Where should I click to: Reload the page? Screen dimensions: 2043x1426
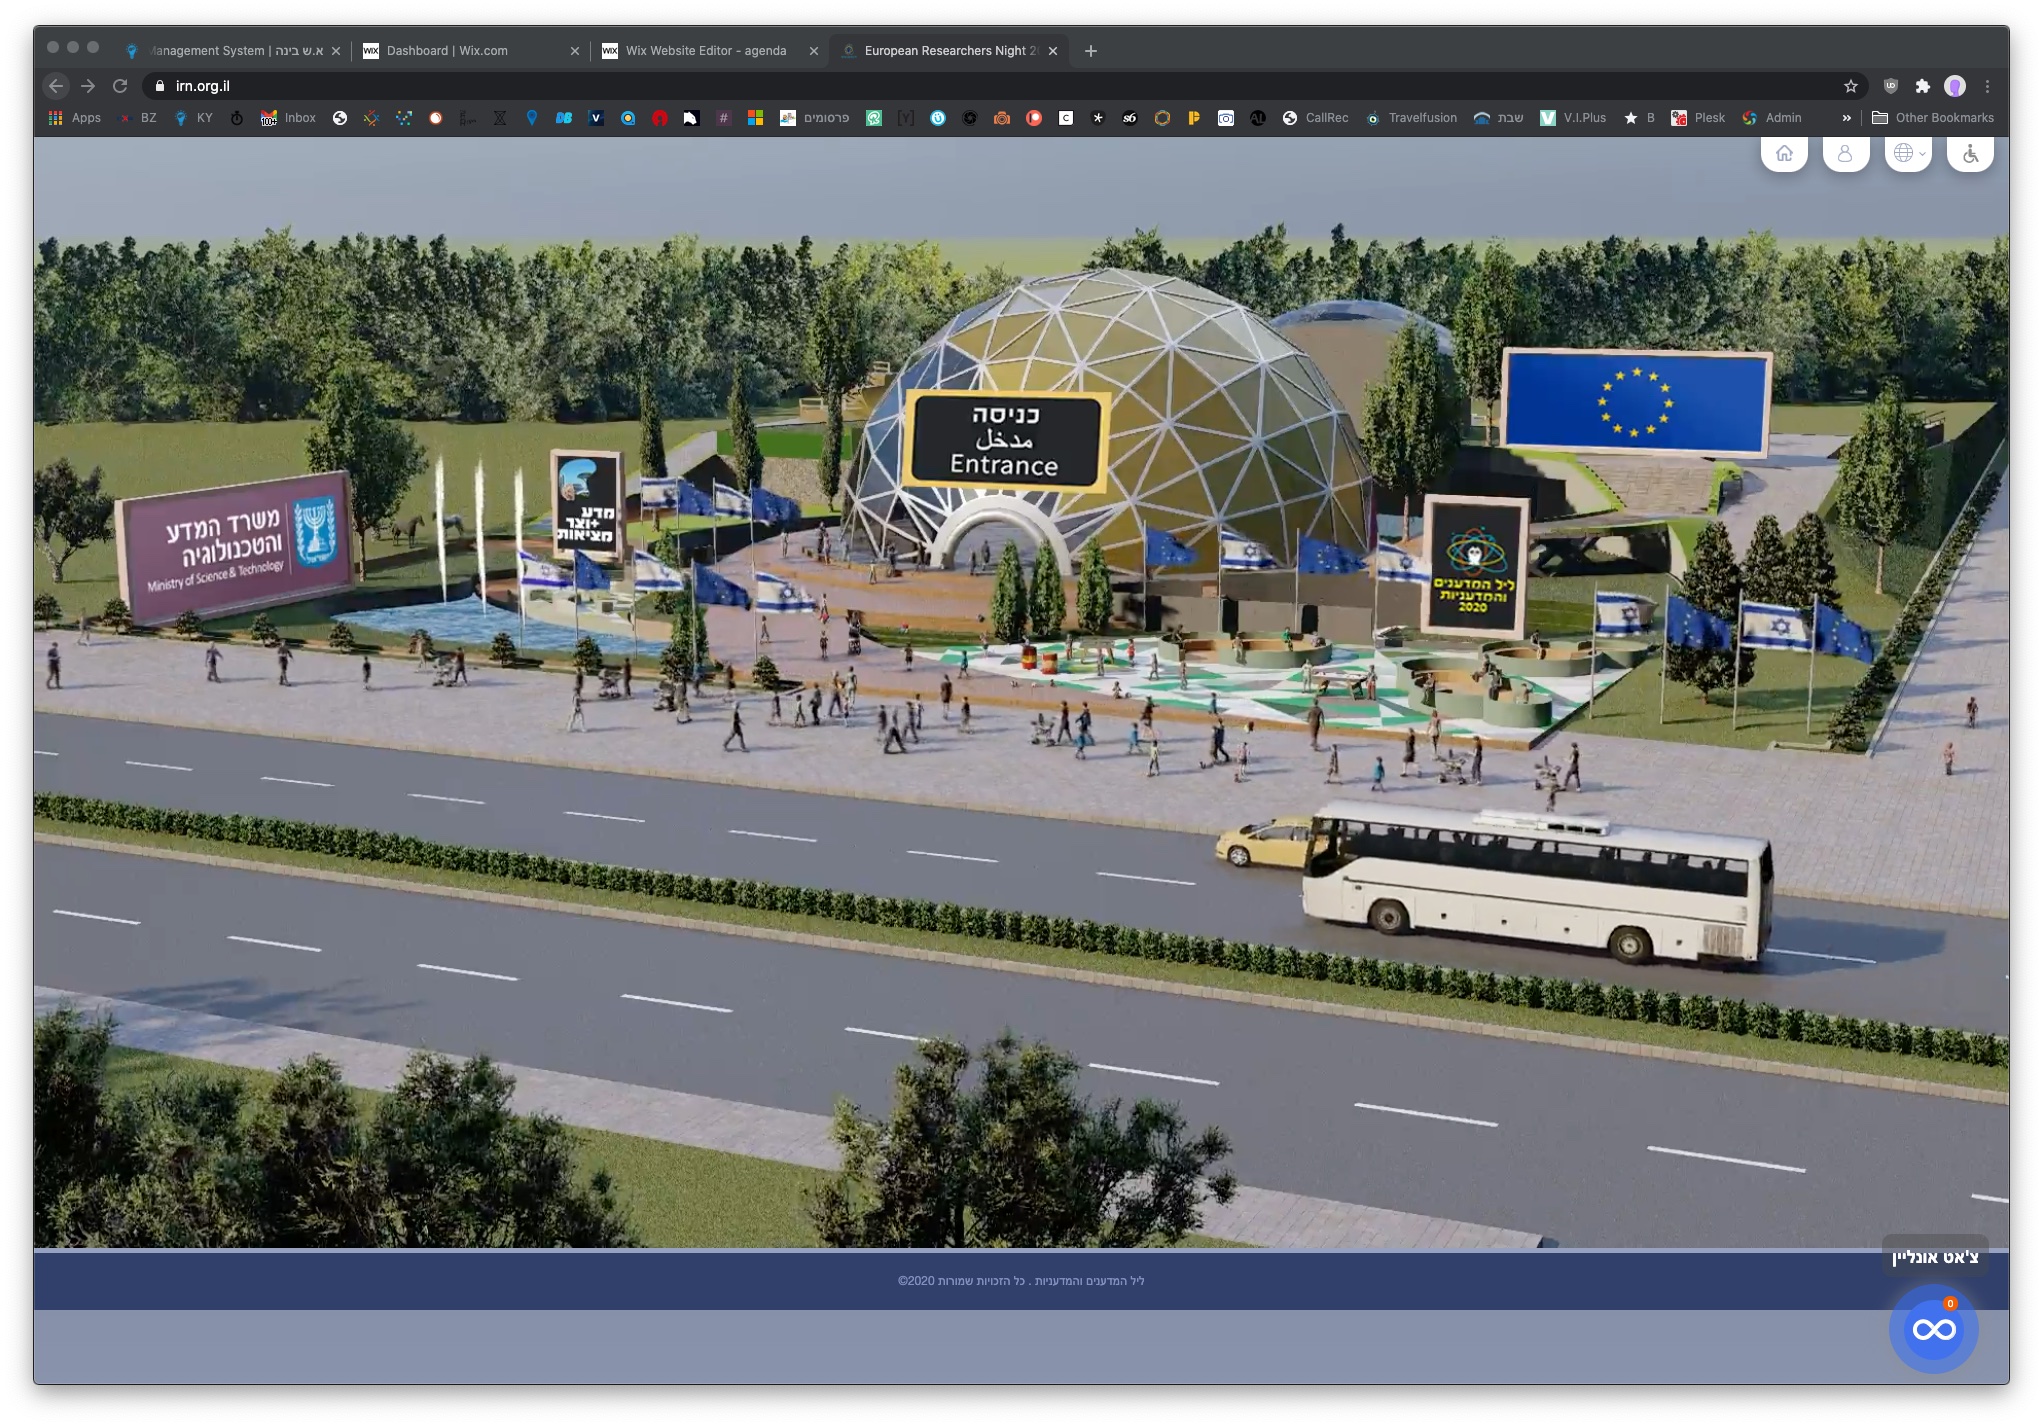tap(120, 86)
